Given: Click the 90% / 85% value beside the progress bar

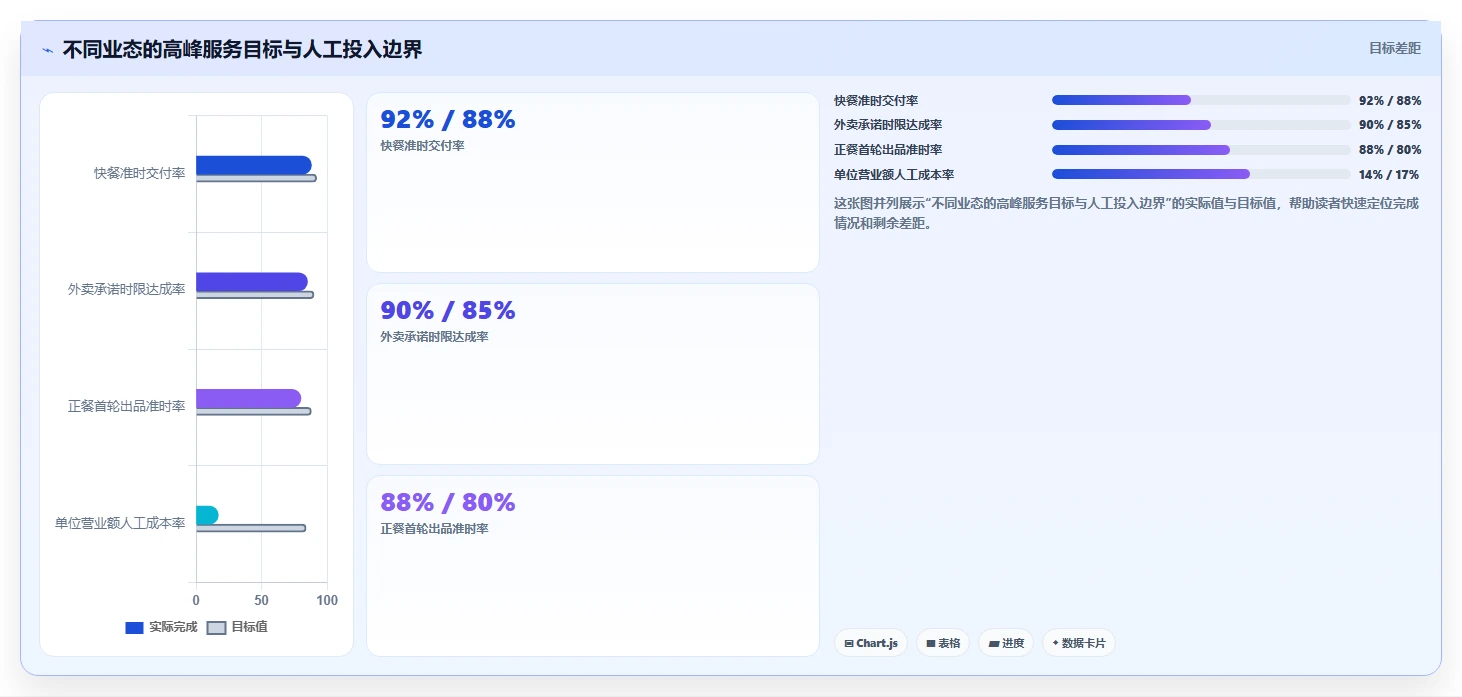Looking at the screenshot, I should [1390, 125].
